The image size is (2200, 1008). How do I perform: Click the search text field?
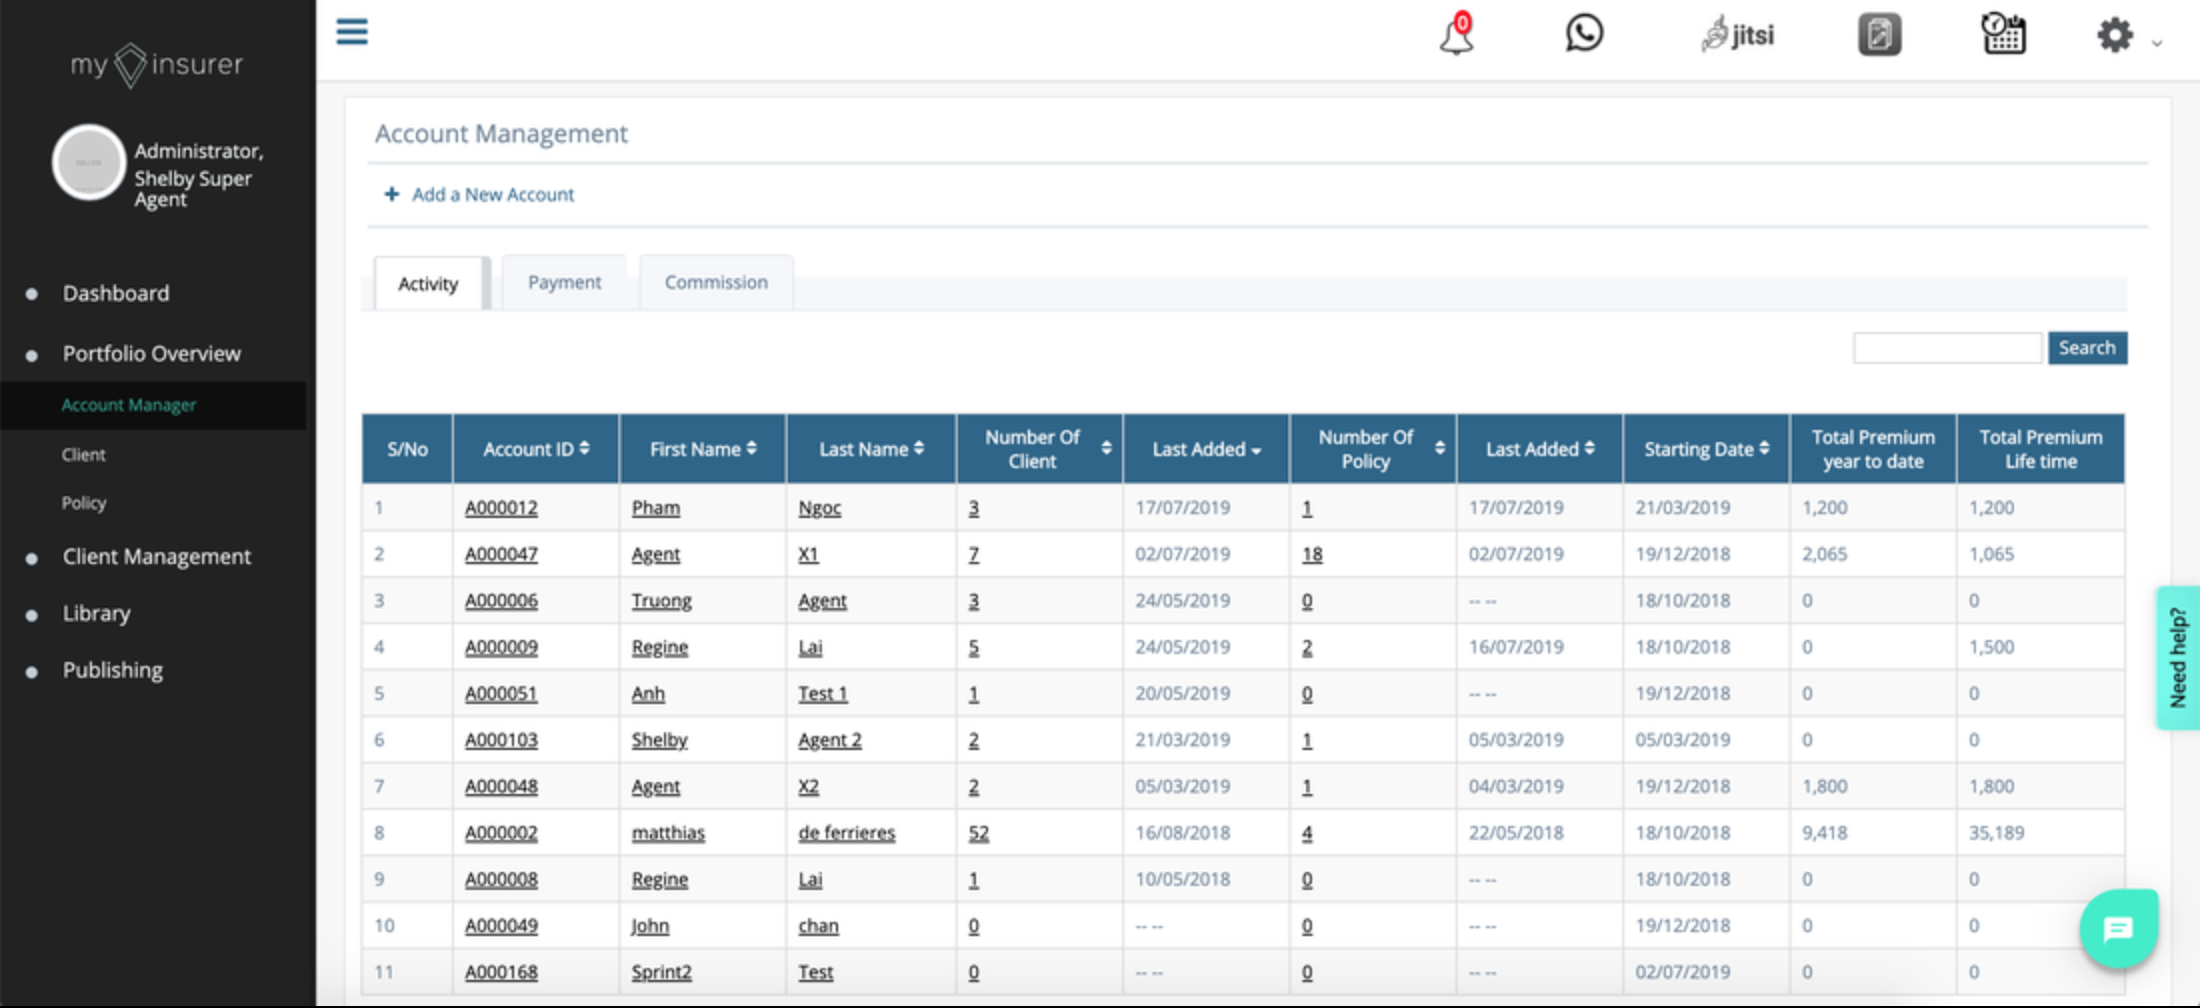pos(1947,348)
